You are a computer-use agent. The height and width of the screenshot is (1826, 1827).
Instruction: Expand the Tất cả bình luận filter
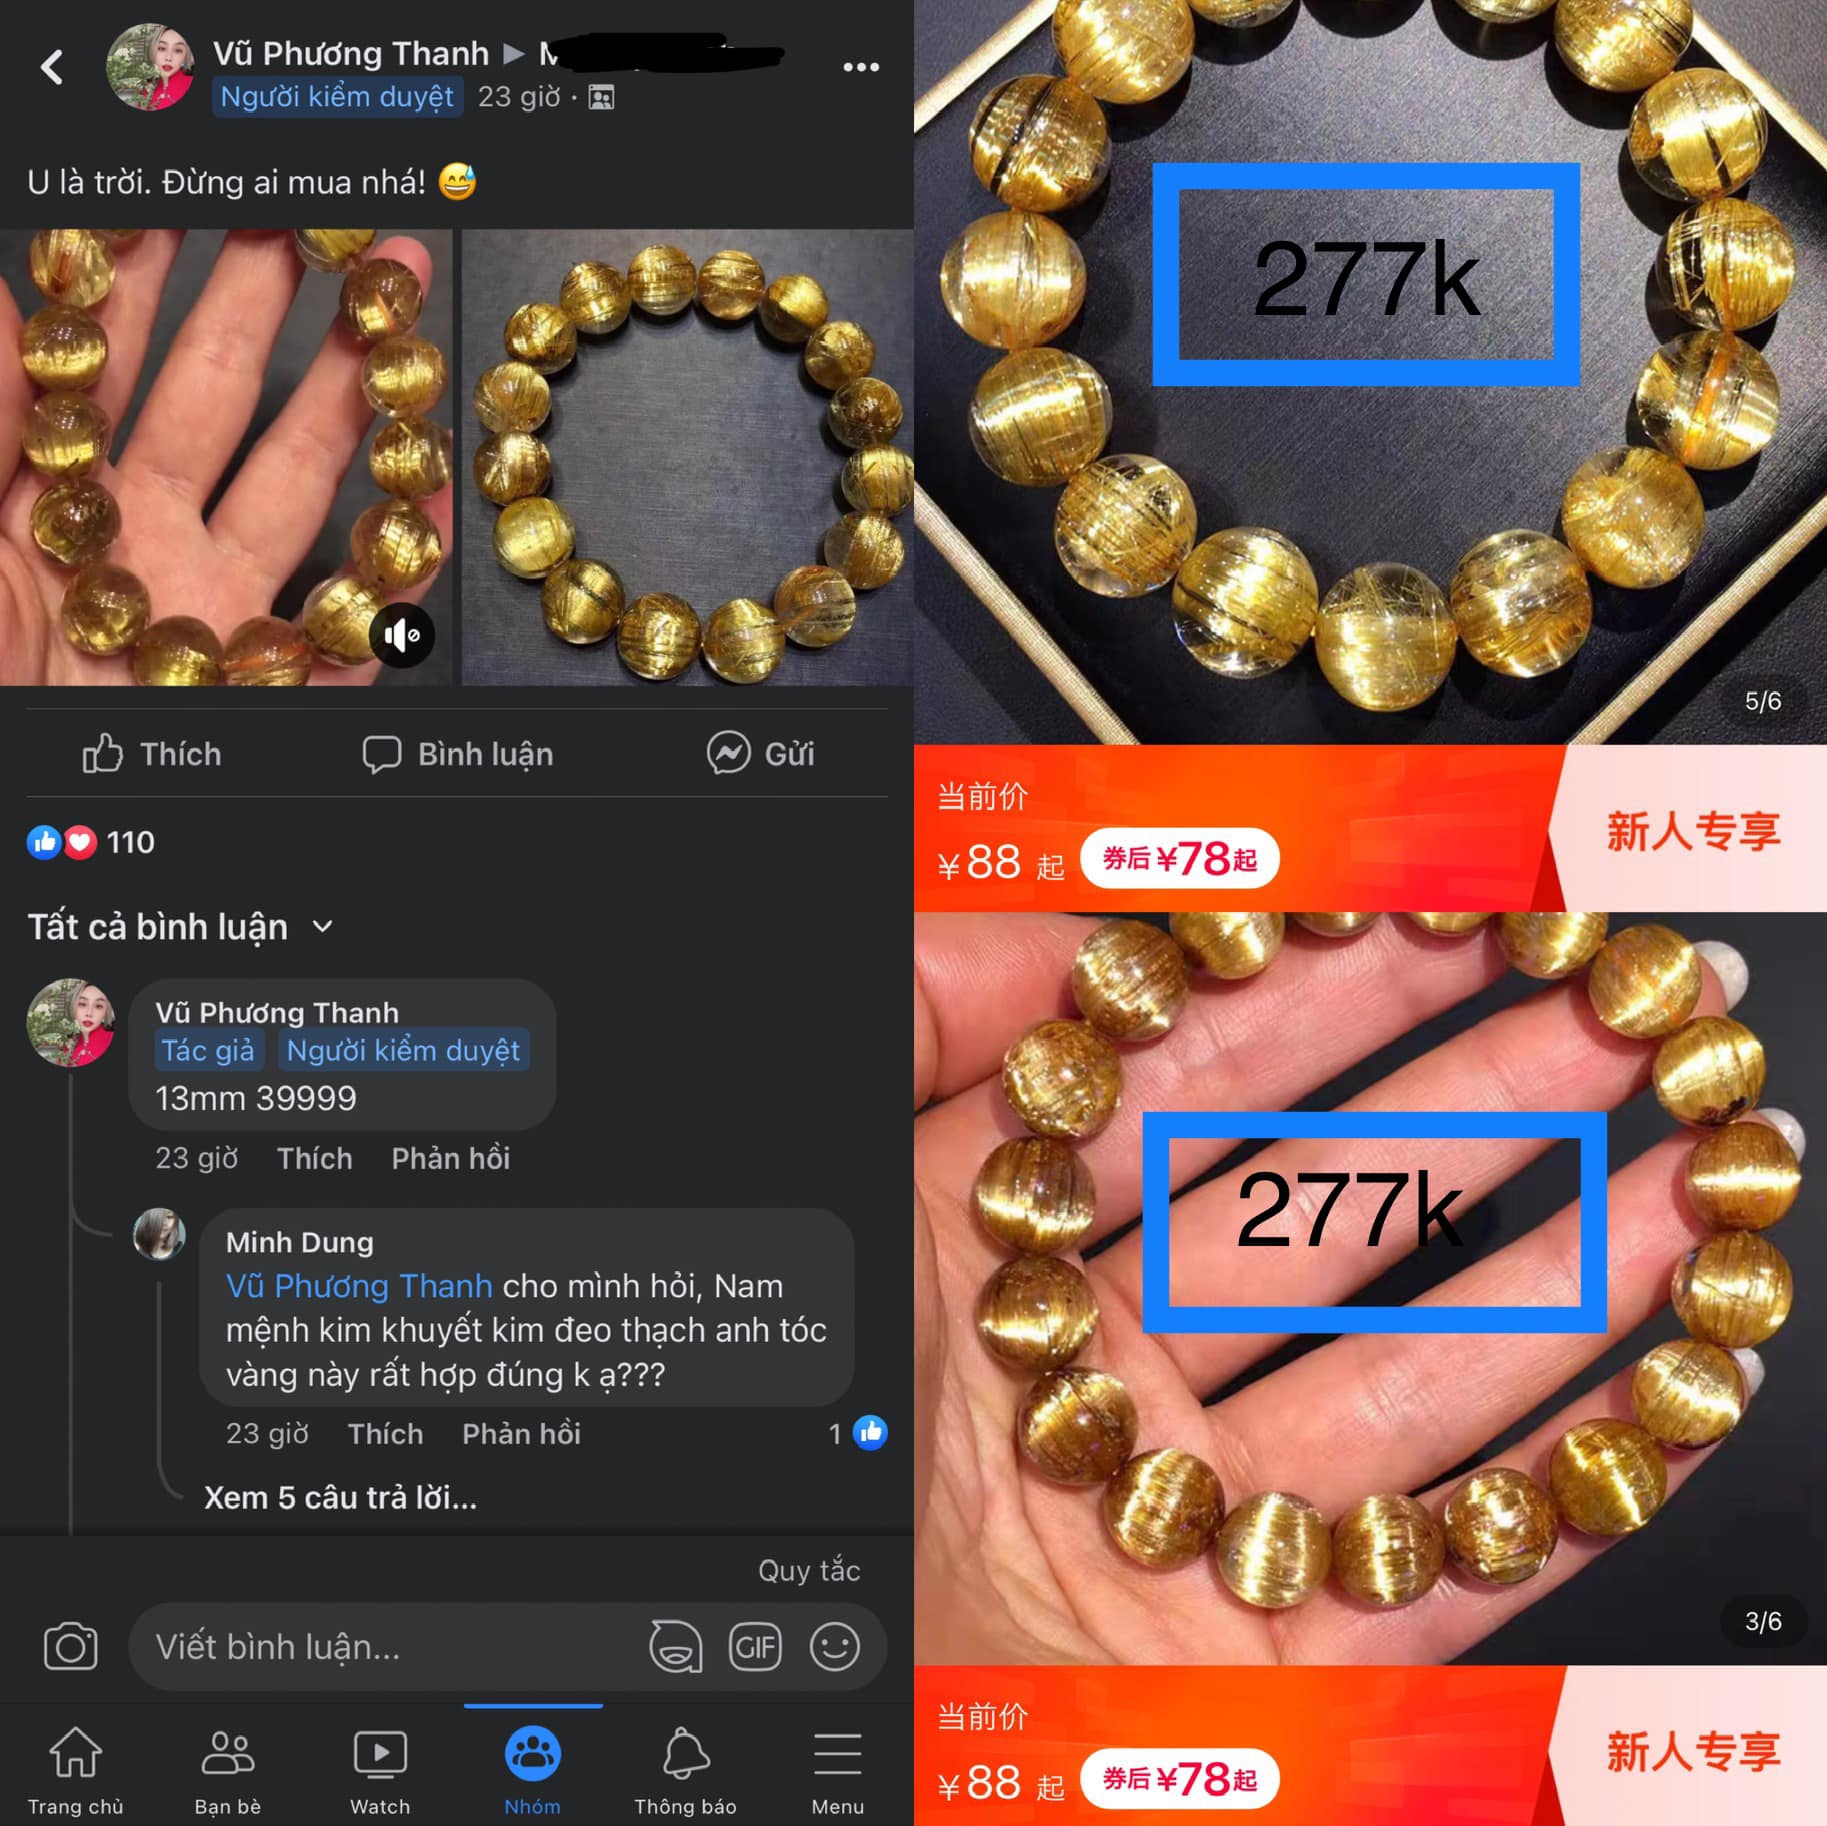point(180,926)
